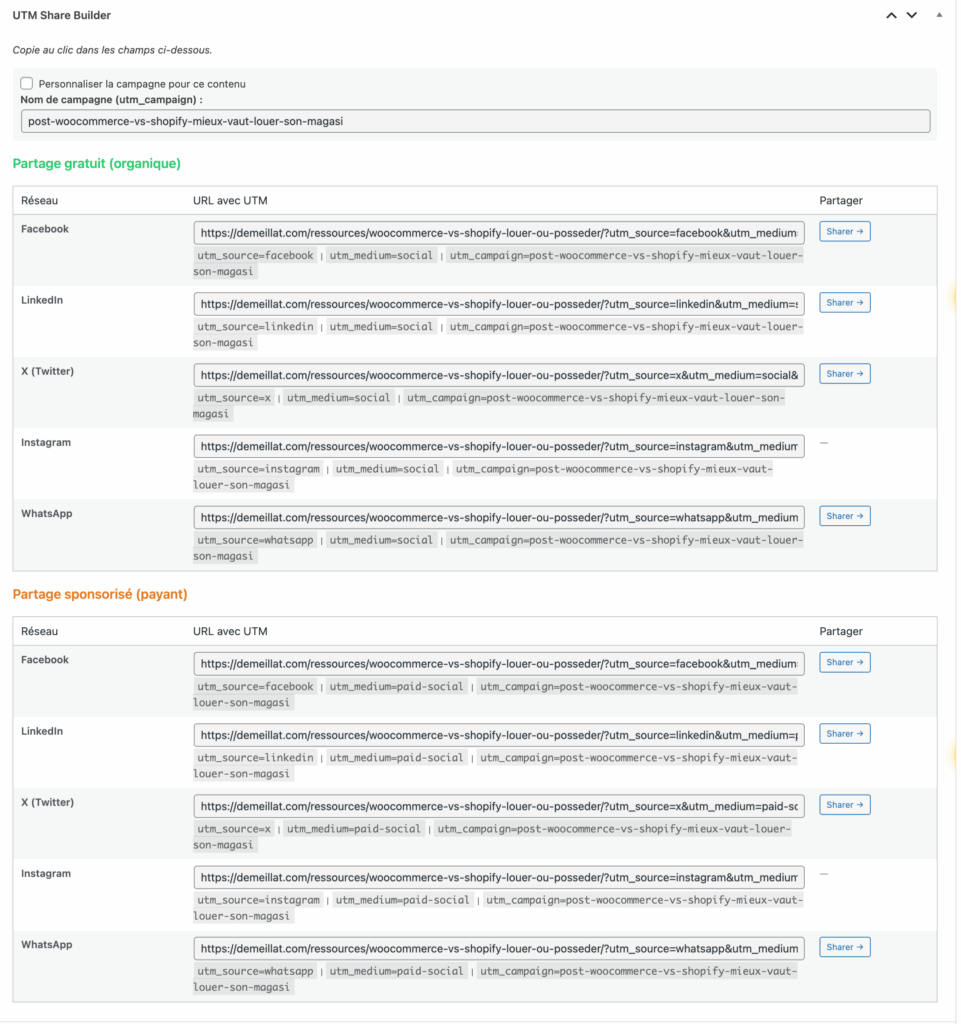This screenshot has height=1024, width=961.
Task: Collapse the UTM Share Builder panel
Action: (938, 15)
